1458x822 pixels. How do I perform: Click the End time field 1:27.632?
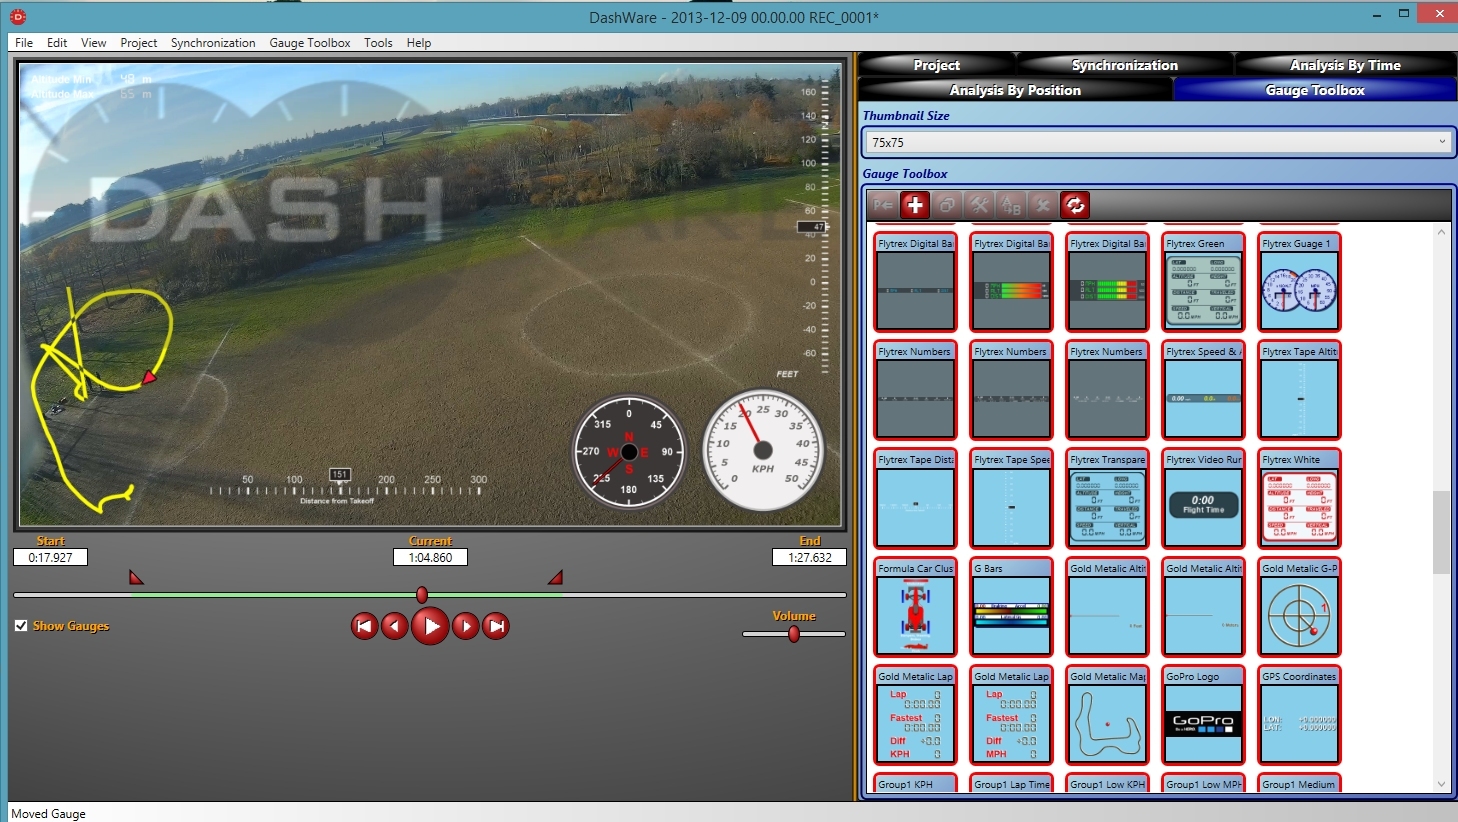pos(809,558)
